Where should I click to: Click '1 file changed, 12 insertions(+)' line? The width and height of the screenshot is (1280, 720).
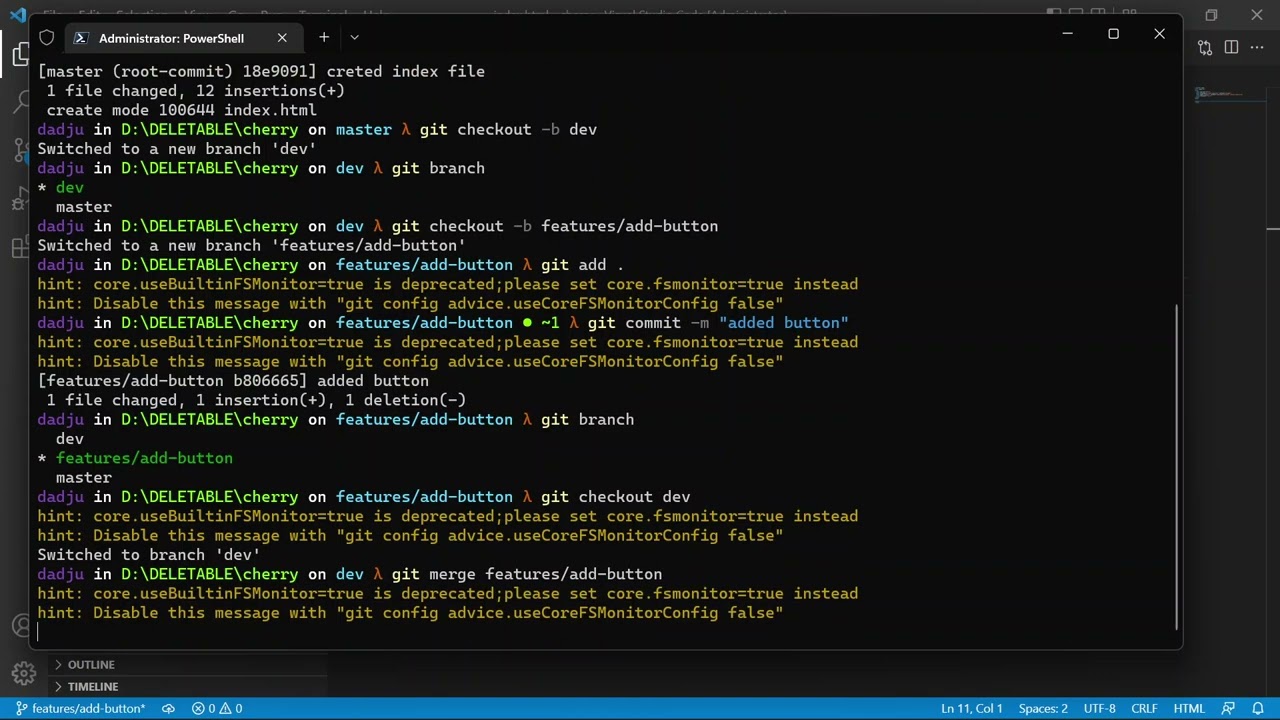coord(195,91)
